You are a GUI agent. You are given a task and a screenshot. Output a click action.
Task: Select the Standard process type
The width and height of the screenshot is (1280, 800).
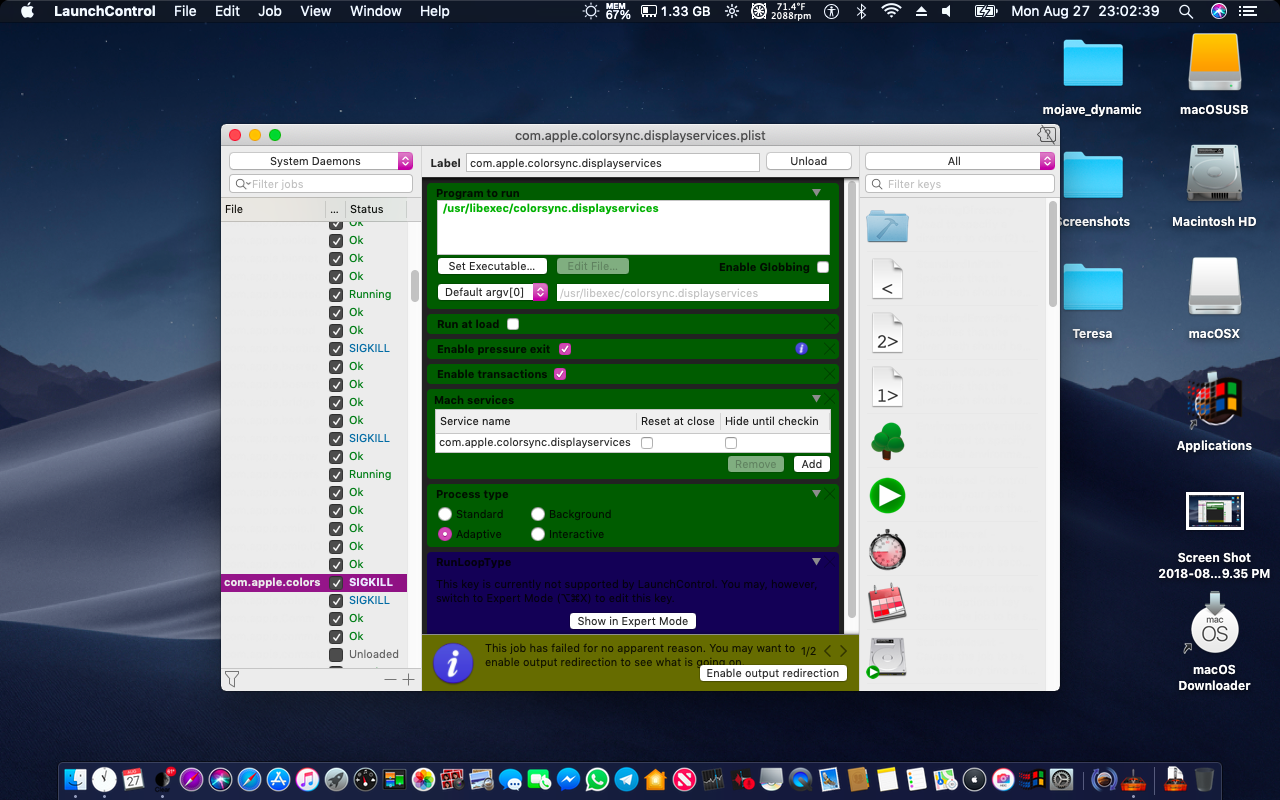[x=445, y=514]
